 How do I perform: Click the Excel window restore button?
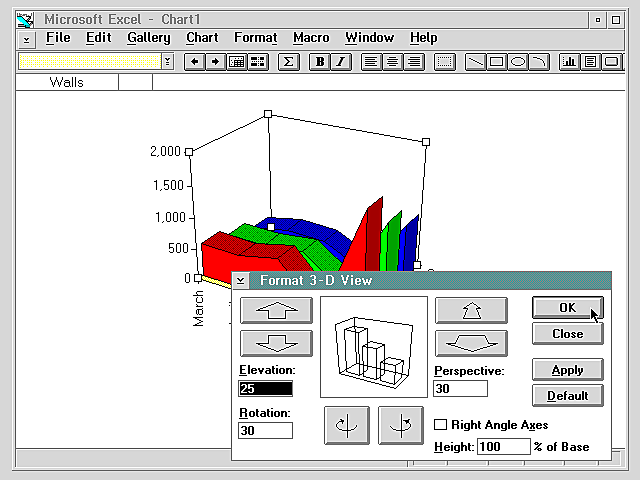[x=598, y=20]
